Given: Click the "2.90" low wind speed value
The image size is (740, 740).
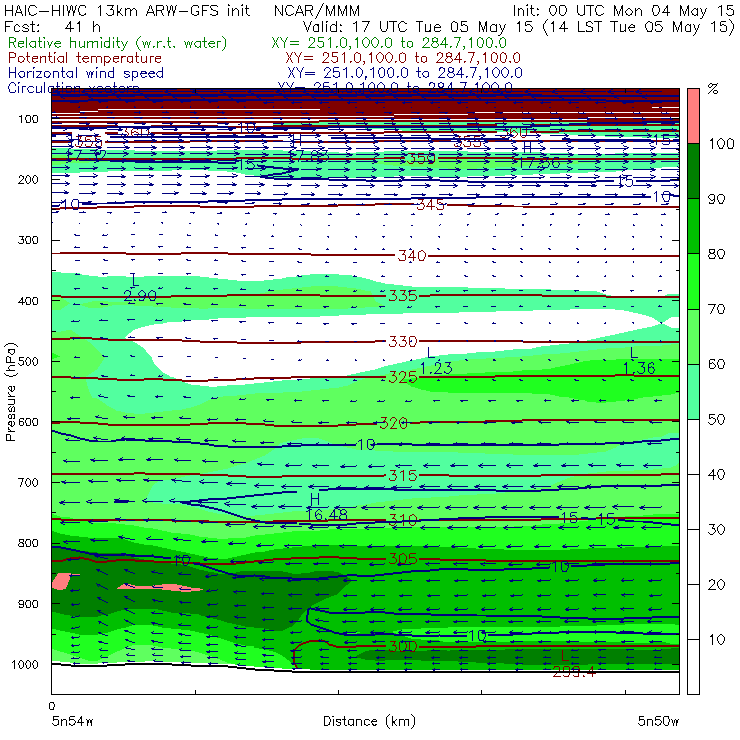Looking at the screenshot, I should 140,296.
